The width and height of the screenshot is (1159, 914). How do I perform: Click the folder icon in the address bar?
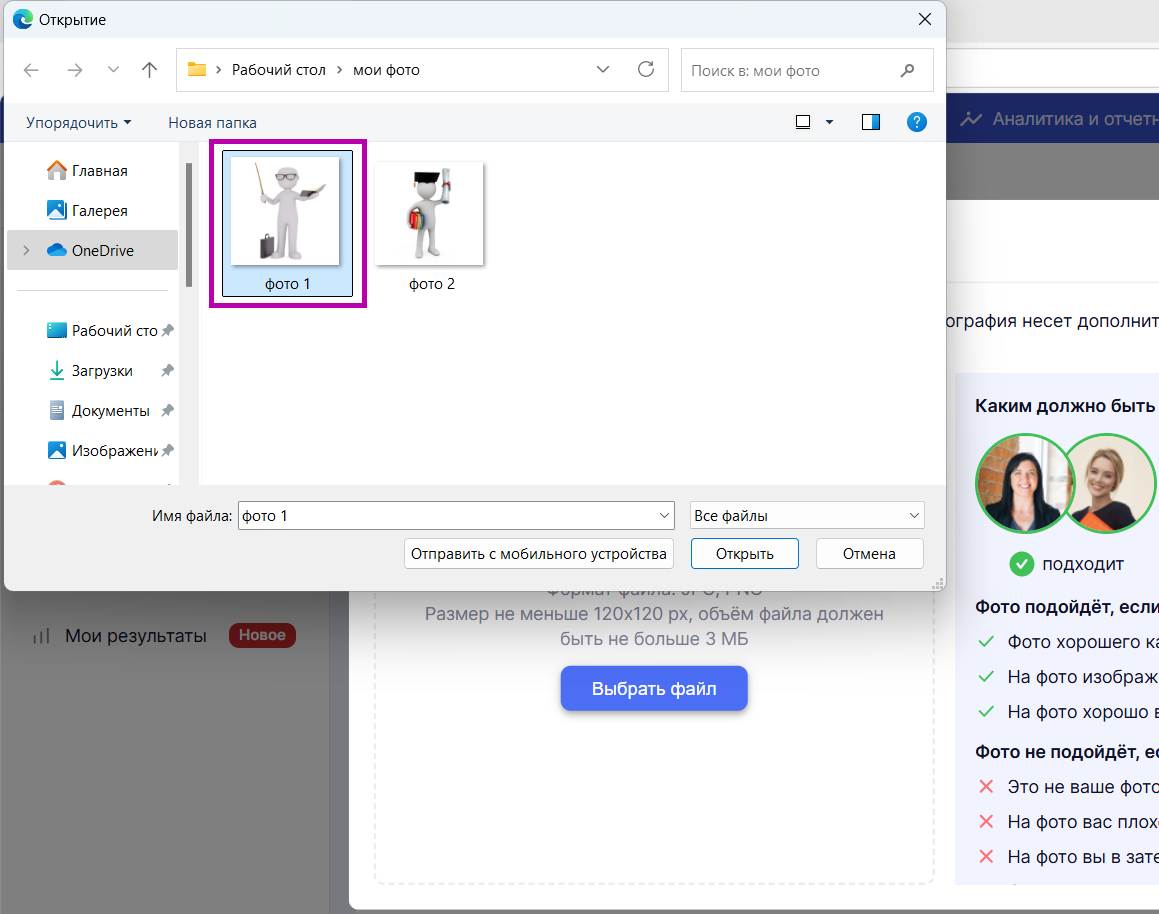click(x=197, y=69)
